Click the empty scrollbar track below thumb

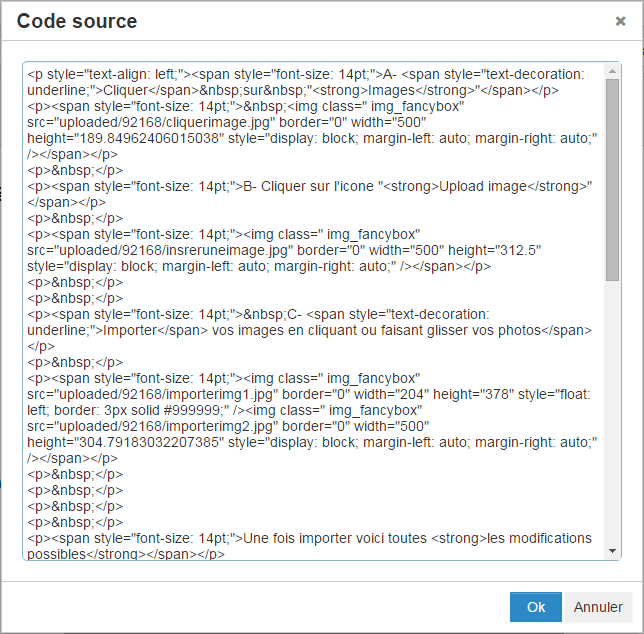coord(612,411)
